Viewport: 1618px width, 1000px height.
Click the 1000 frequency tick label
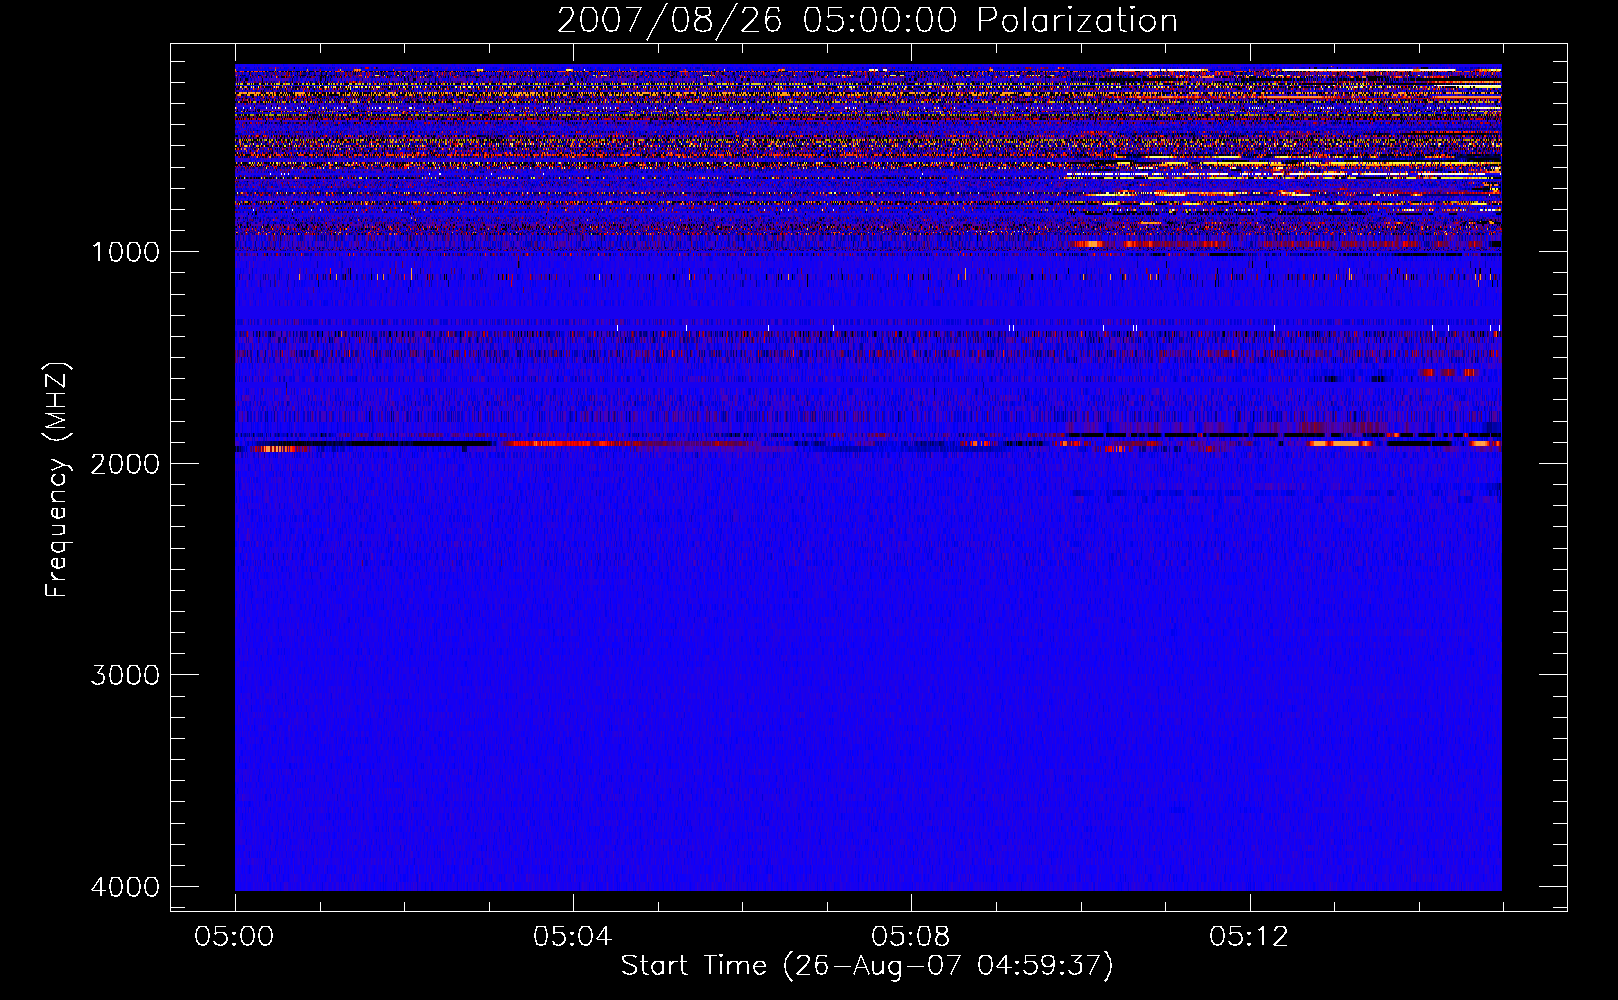coord(125,251)
